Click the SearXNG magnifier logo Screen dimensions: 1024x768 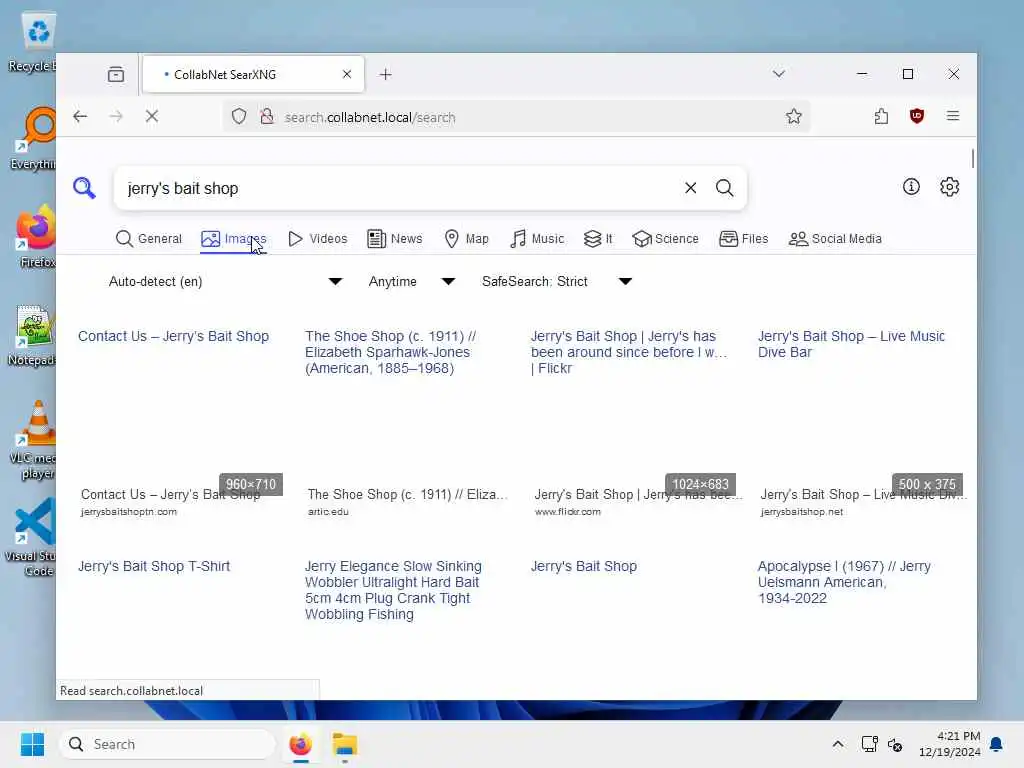point(84,188)
